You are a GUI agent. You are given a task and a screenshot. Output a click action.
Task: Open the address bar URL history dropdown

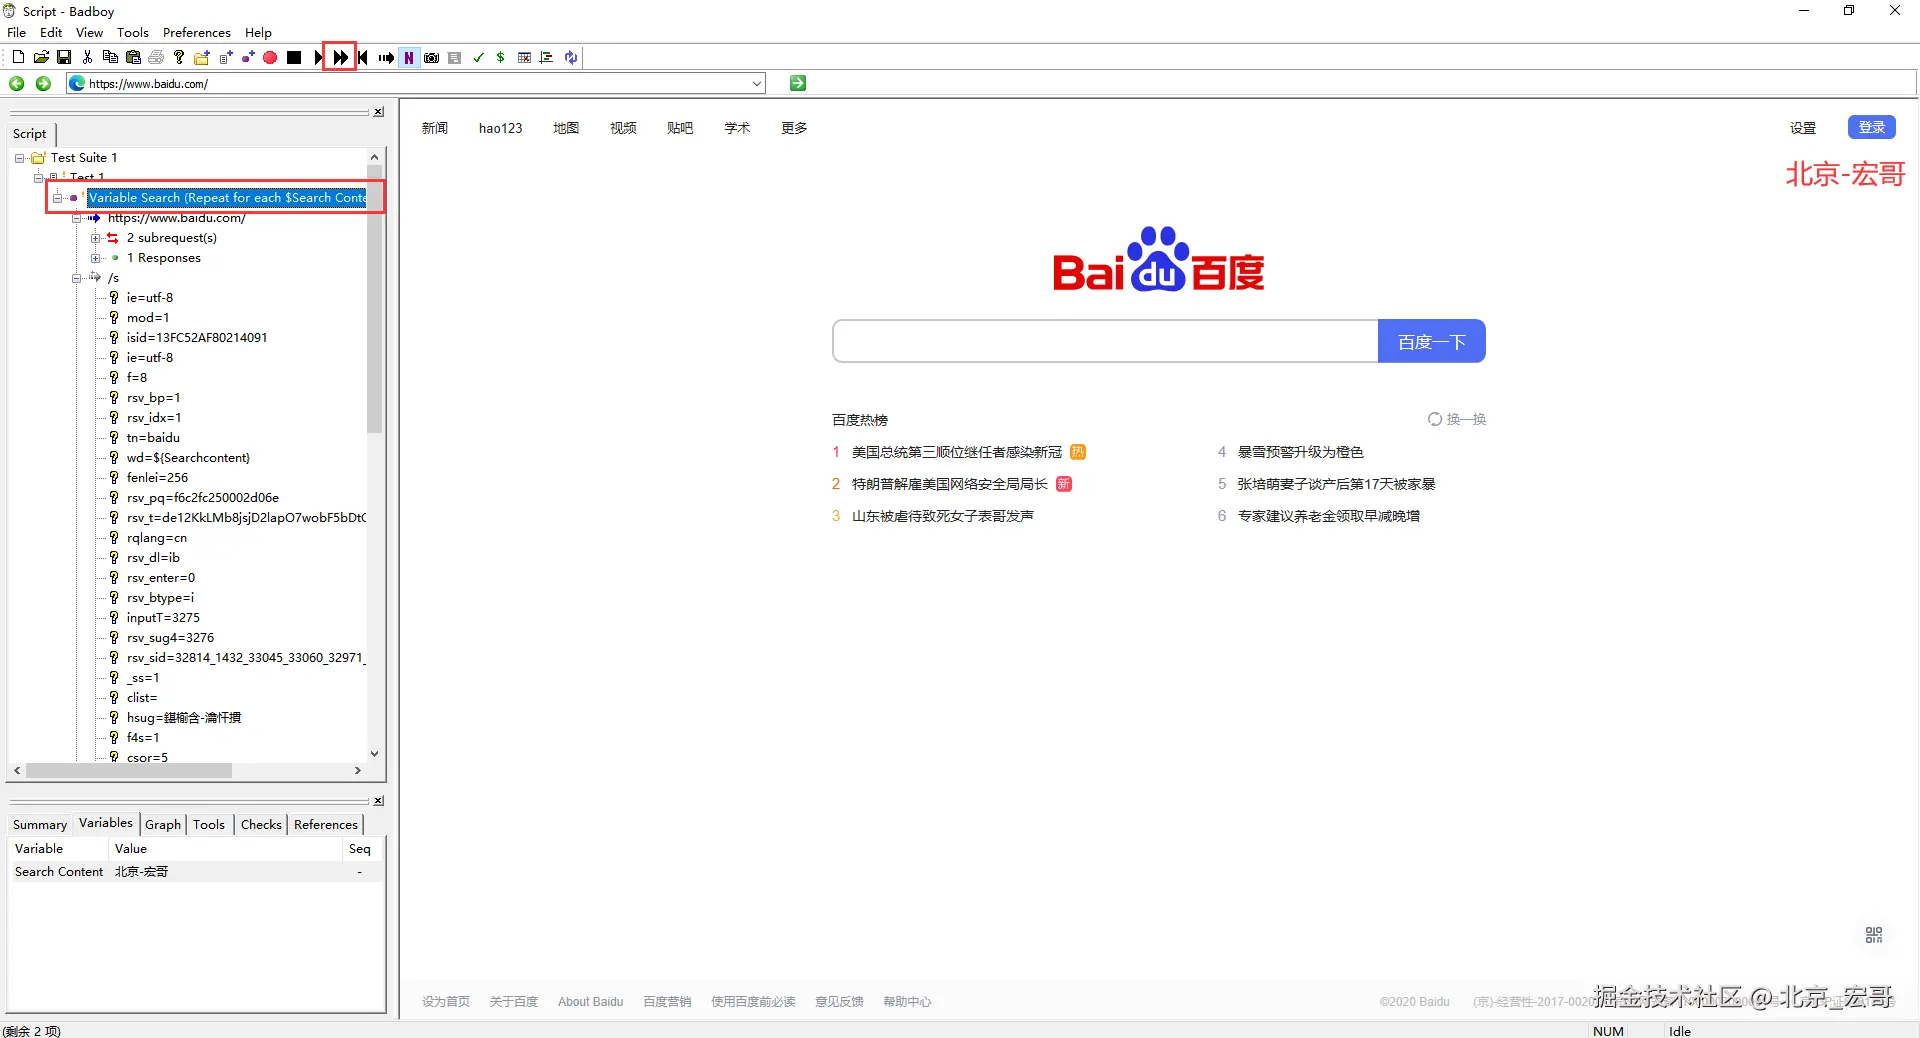click(x=756, y=83)
